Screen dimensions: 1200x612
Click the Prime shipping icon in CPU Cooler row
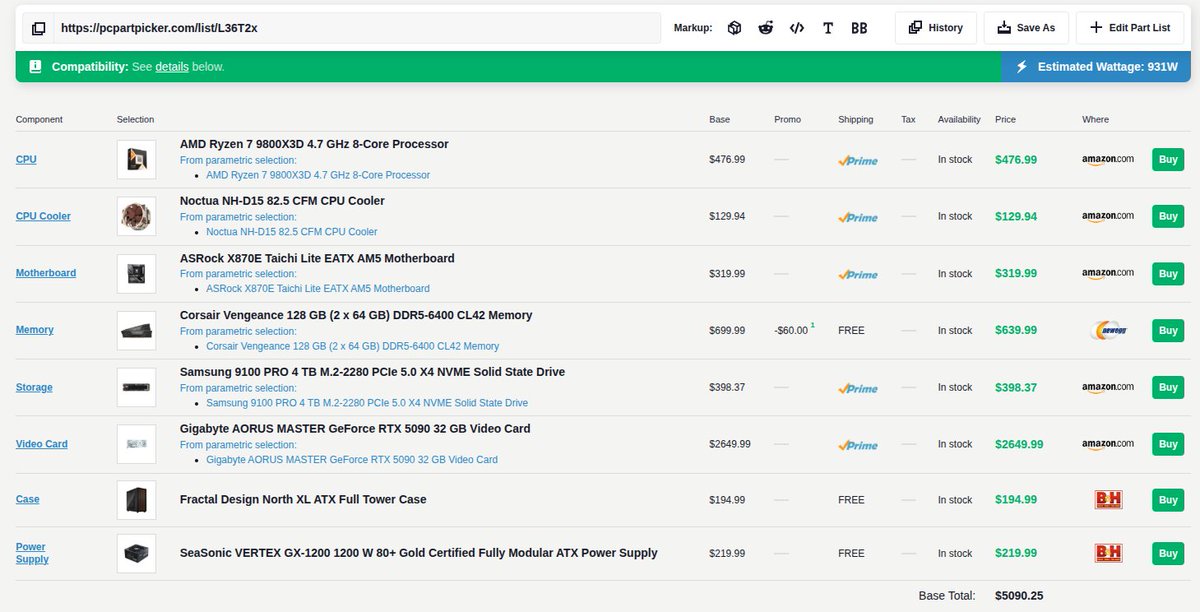point(858,217)
